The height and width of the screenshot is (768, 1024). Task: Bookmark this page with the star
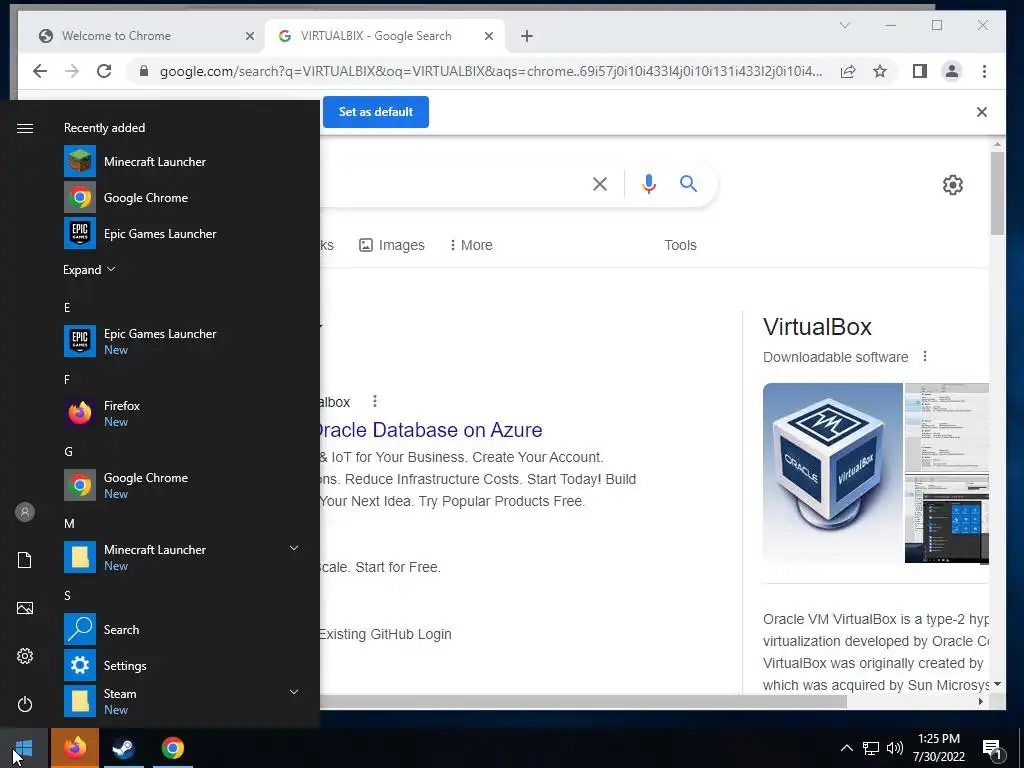tap(880, 71)
